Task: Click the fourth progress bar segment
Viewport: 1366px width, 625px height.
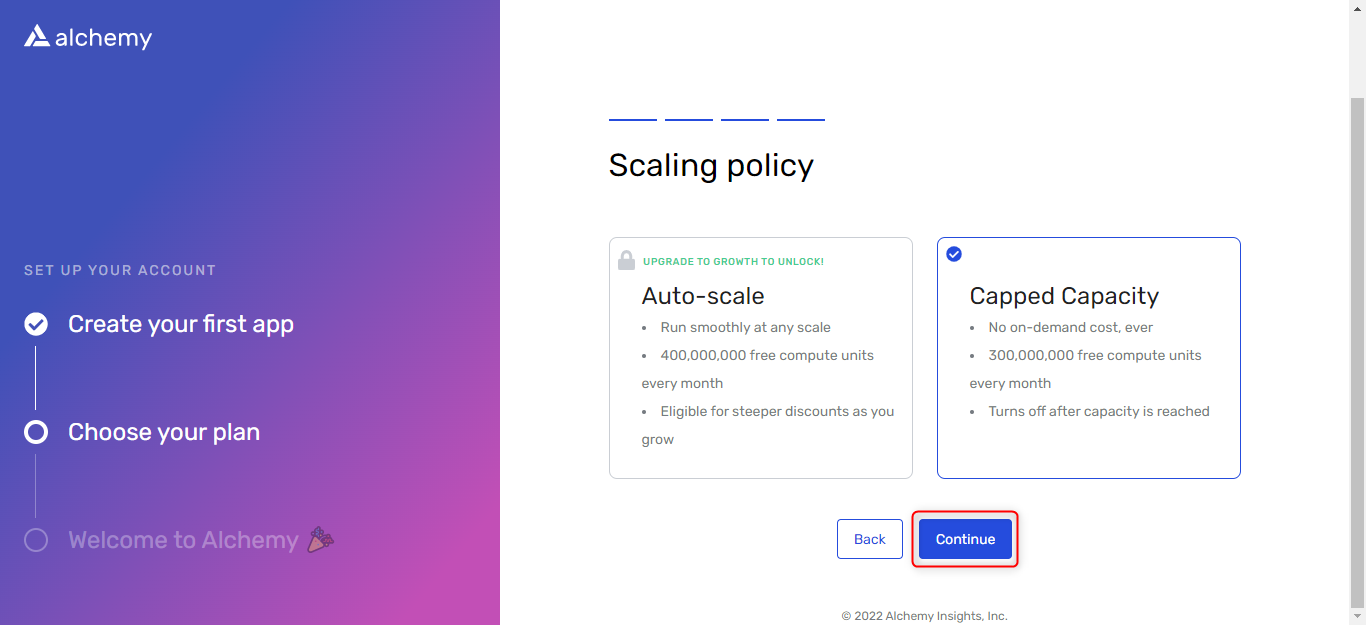Action: pyautogui.click(x=801, y=120)
